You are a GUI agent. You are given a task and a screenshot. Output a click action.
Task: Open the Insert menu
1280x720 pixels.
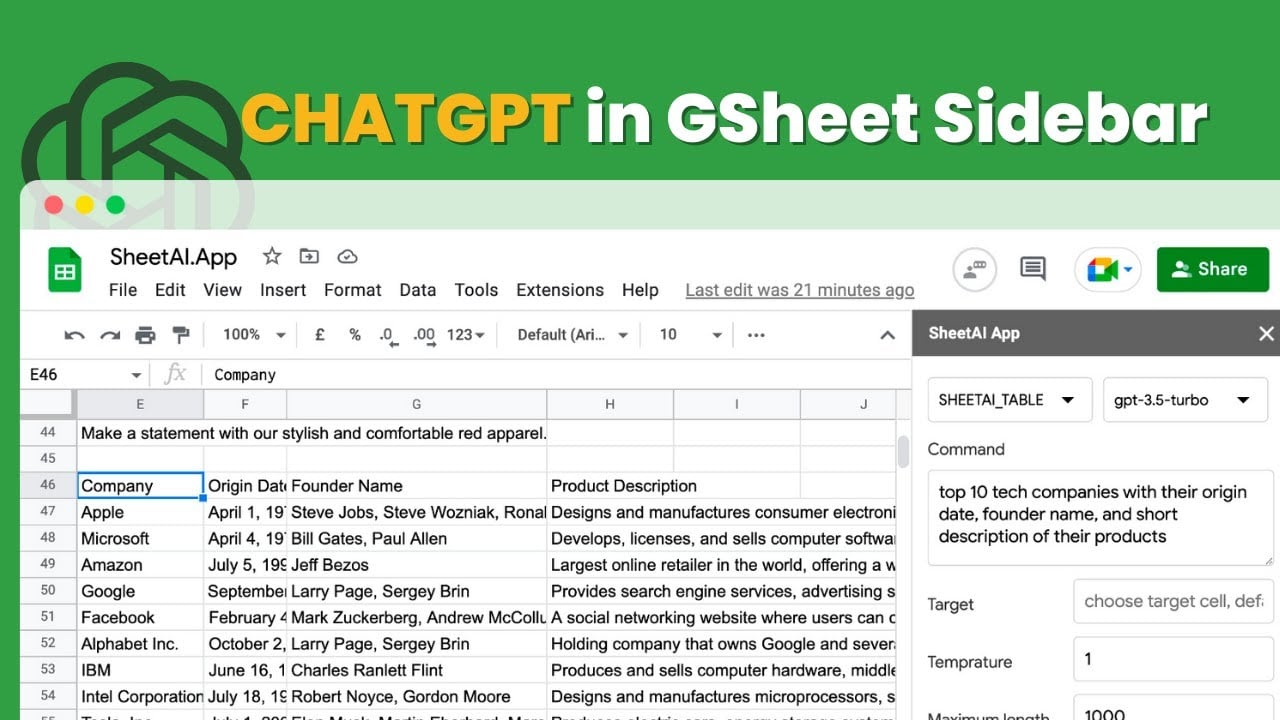[283, 290]
